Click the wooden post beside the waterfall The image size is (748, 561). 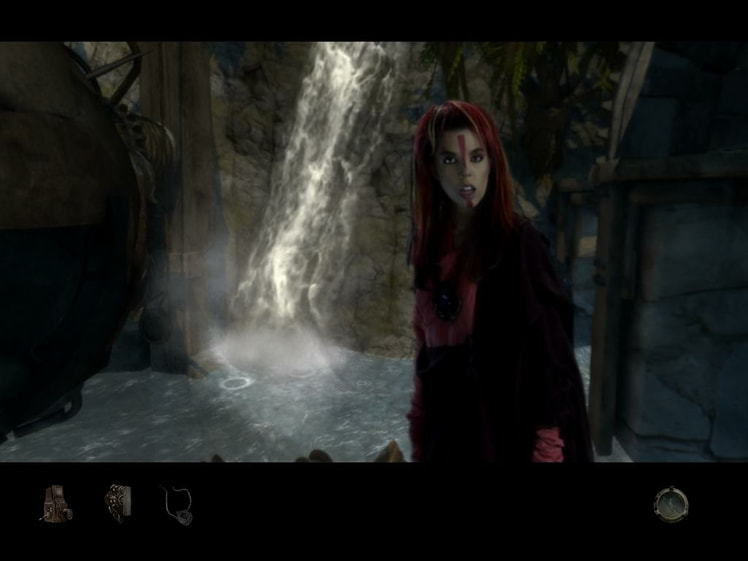point(187,200)
